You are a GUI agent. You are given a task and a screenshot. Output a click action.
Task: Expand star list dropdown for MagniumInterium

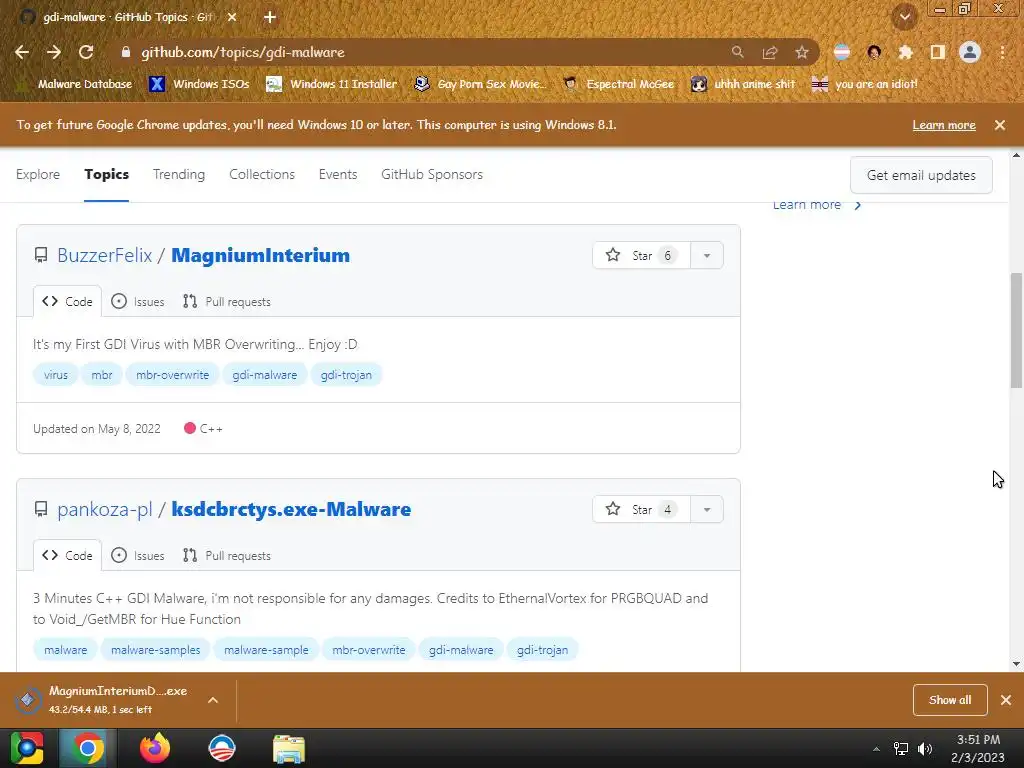pyautogui.click(x=707, y=255)
